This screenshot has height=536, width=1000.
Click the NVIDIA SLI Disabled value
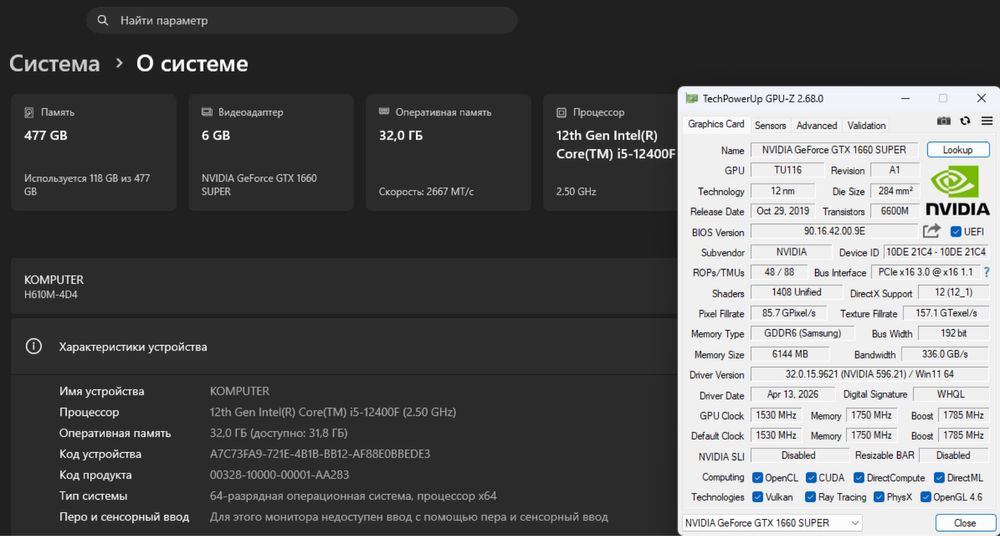(798, 456)
